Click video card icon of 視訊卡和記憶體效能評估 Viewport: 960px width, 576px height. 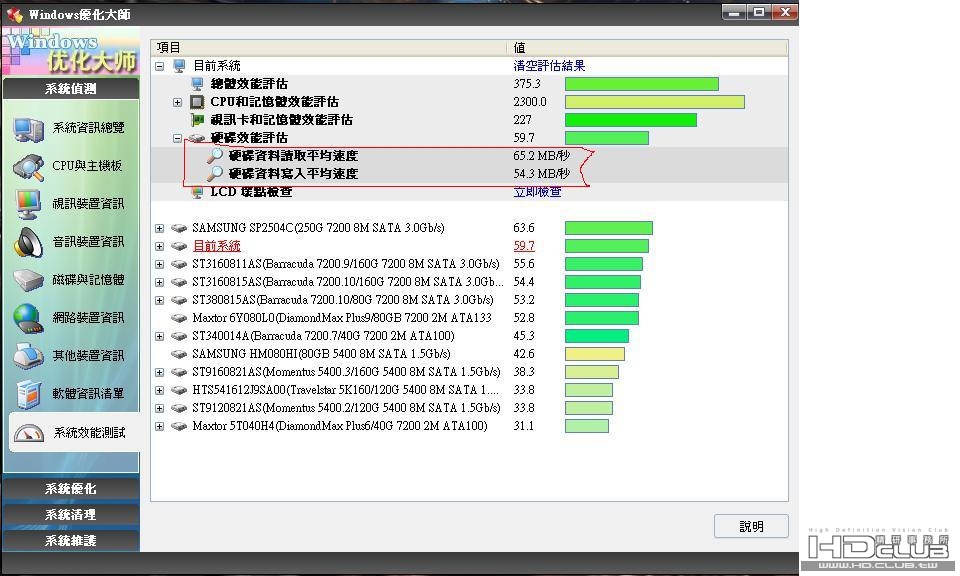(x=197, y=119)
